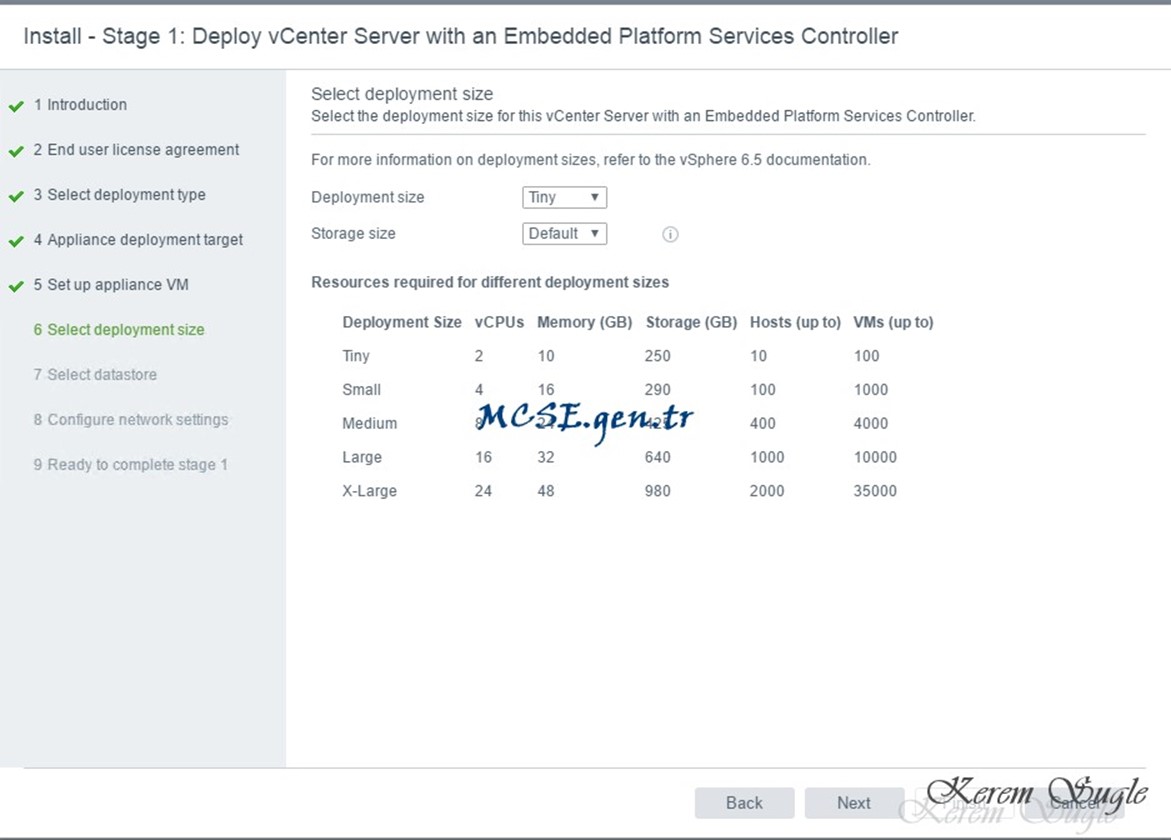Click the "VMs (up to)" column header
1171x840 pixels.
click(x=893, y=322)
